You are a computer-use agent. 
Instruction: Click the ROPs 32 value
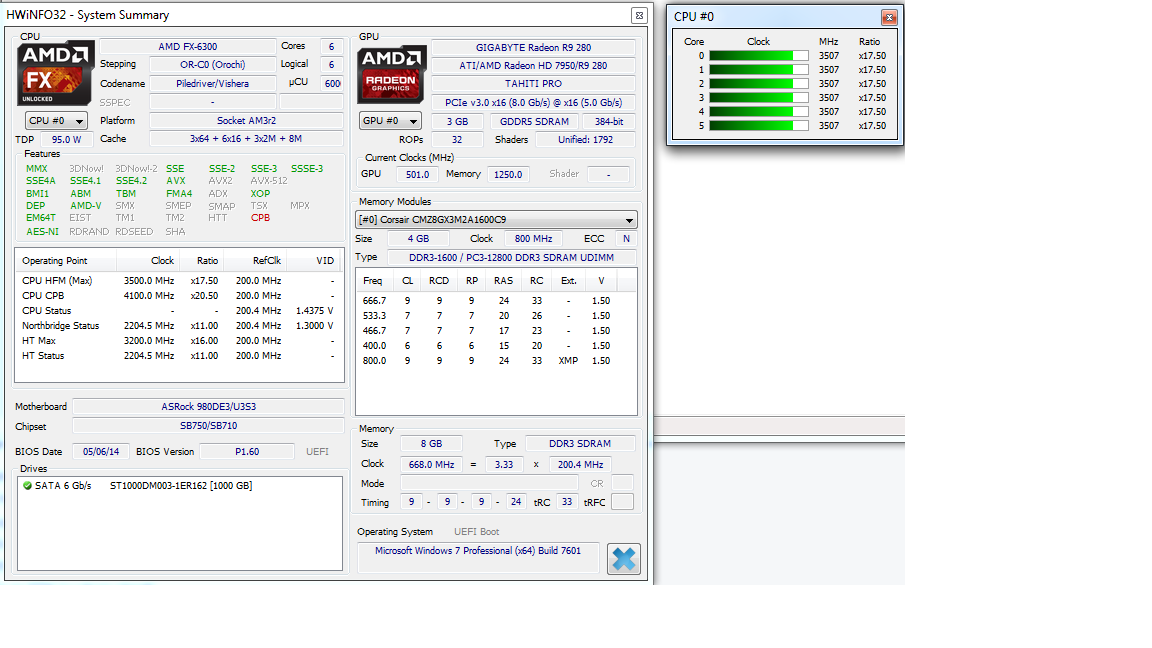tap(457, 140)
